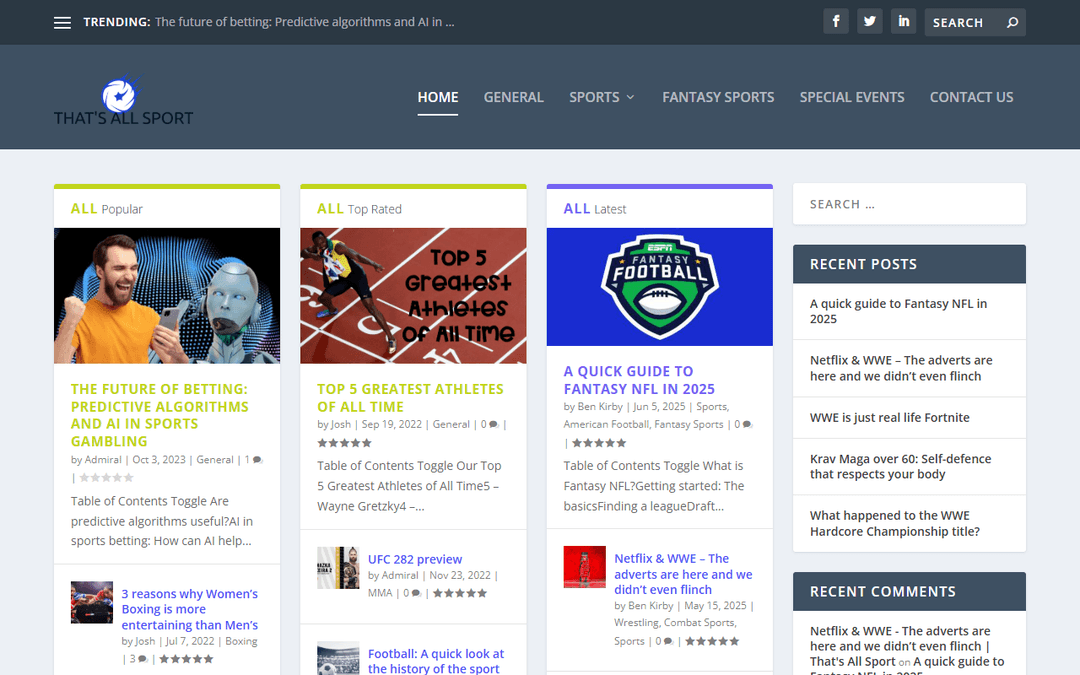The image size is (1080, 675).
Task: Click star rating of Netflix & WWE post
Action: click(x=712, y=641)
